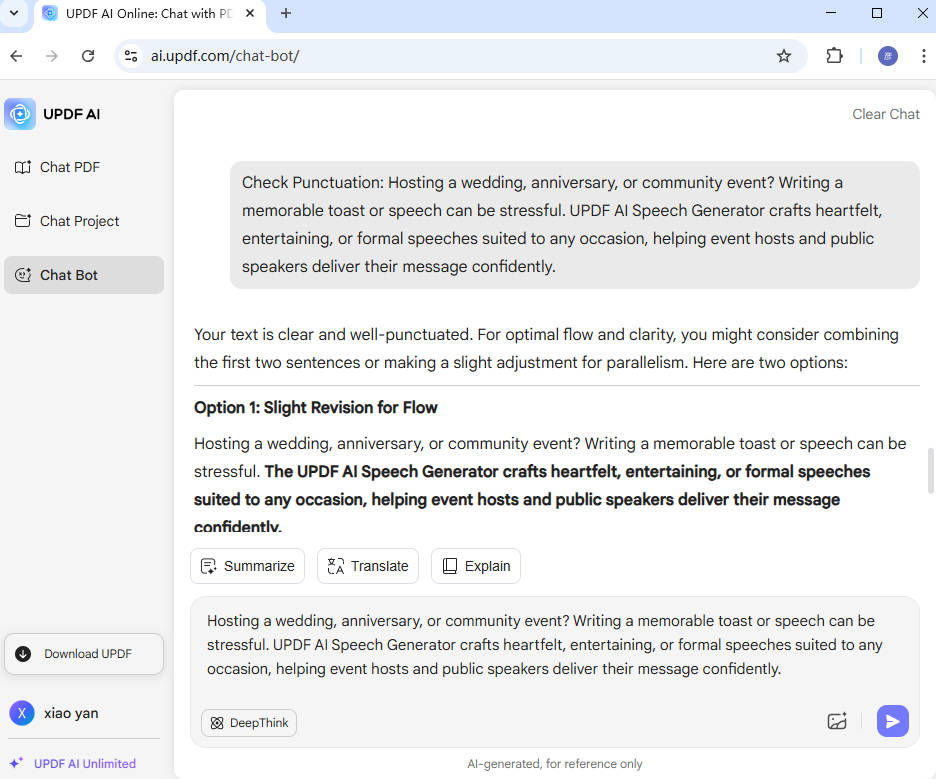This screenshot has height=779, width=936.
Task: Toggle the DeepThink mode
Action: 249,723
